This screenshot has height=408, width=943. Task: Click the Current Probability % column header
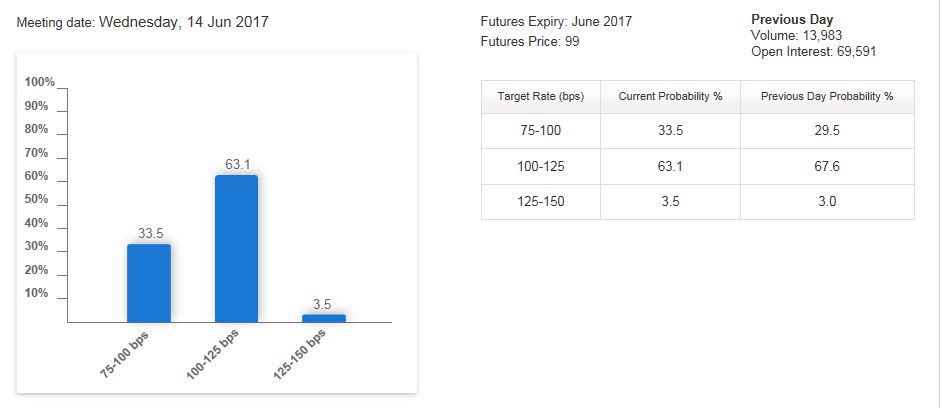(x=670, y=97)
